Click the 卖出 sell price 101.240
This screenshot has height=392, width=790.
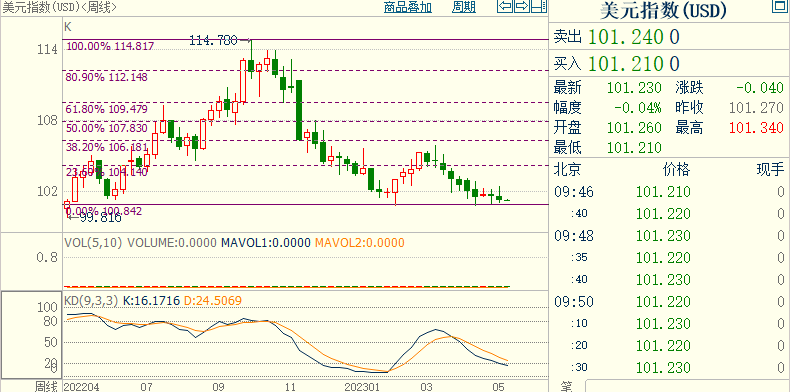[x=634, y=36]
